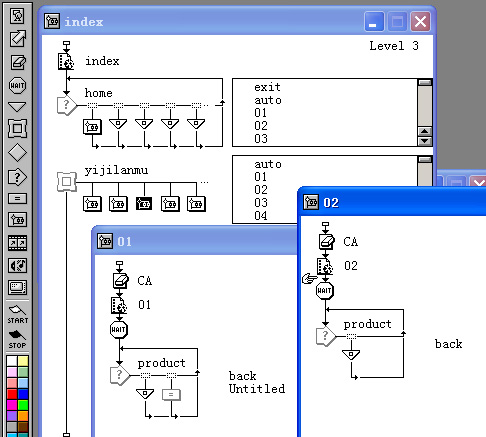486x437 pixels.
Task: Choose the Sound icon in the palette
Action: coord(17,265)
